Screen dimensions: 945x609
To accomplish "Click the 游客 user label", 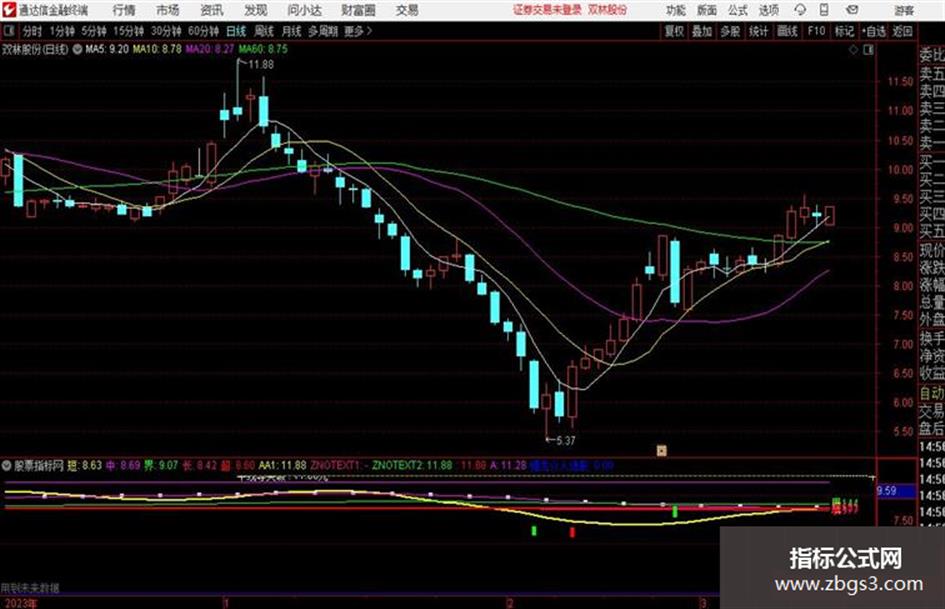I will (903, 10).
